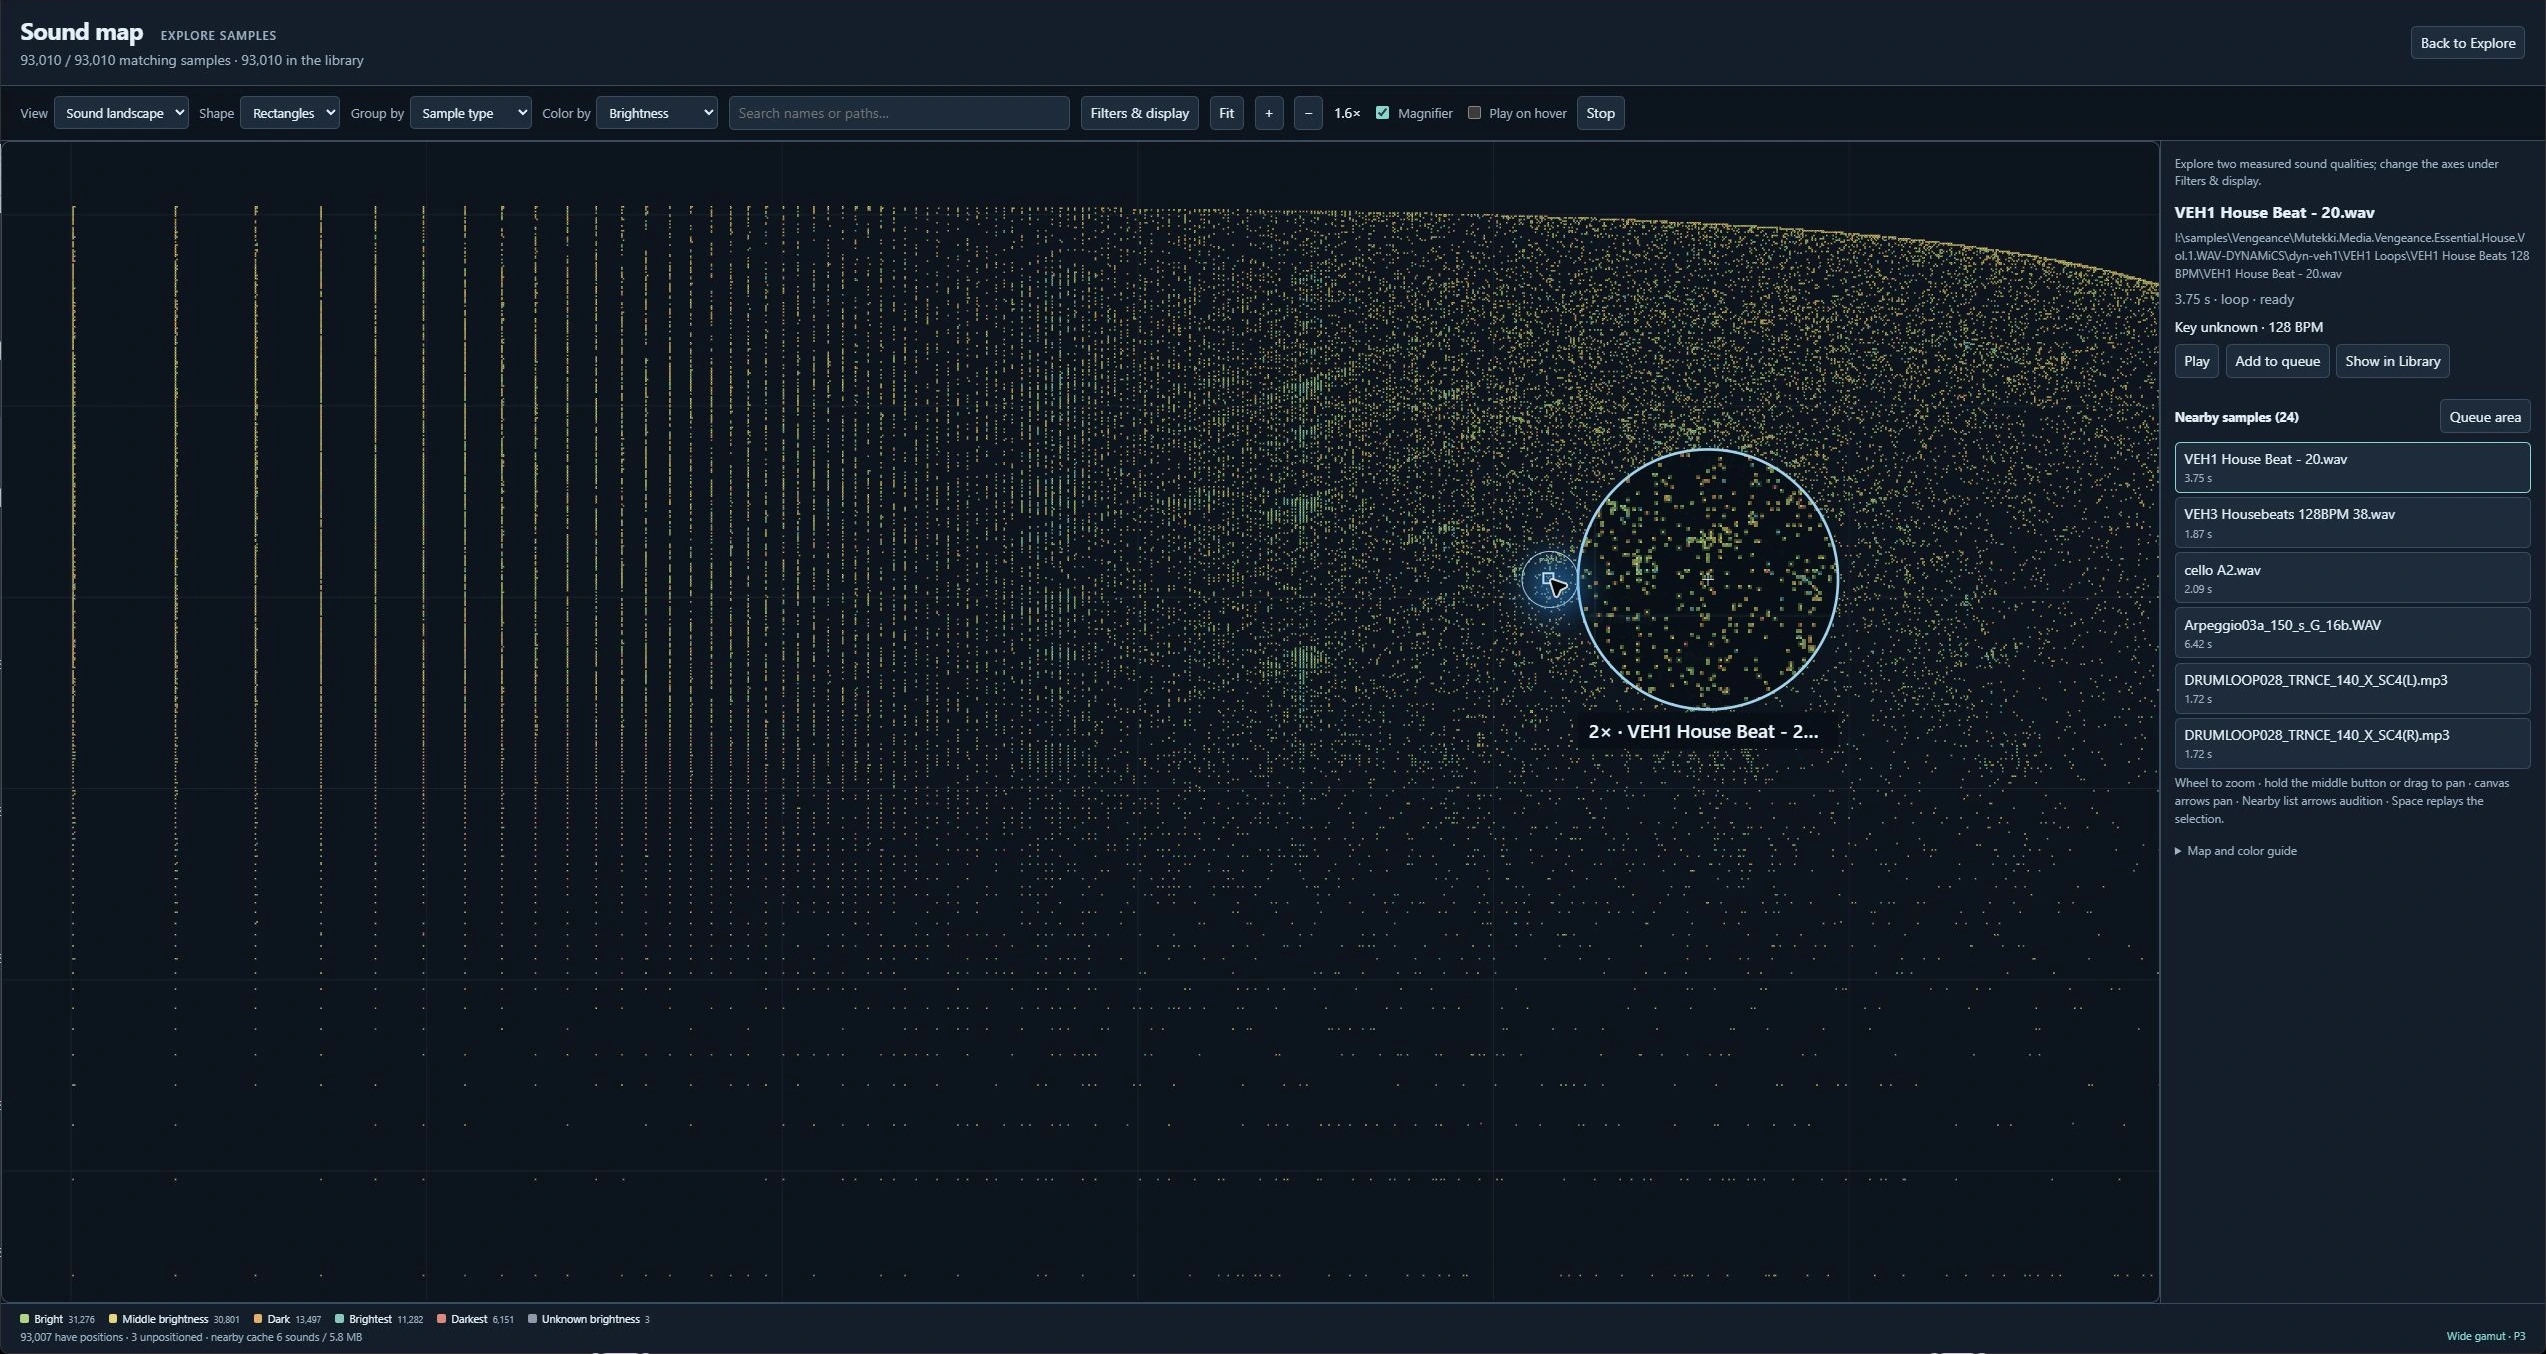Click the Fit button
The image size is (2546, 1354).
click(1226, 113)
